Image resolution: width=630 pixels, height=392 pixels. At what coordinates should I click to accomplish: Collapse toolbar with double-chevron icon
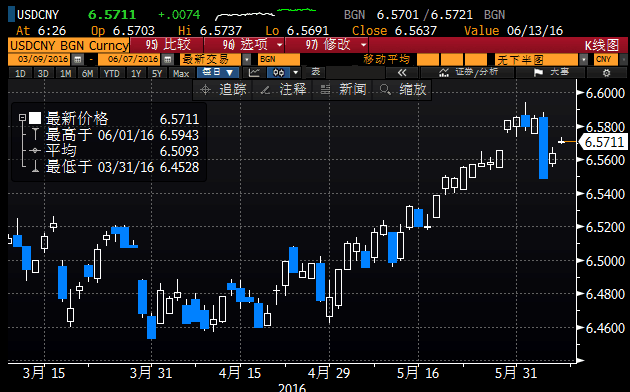pos(402,73)
